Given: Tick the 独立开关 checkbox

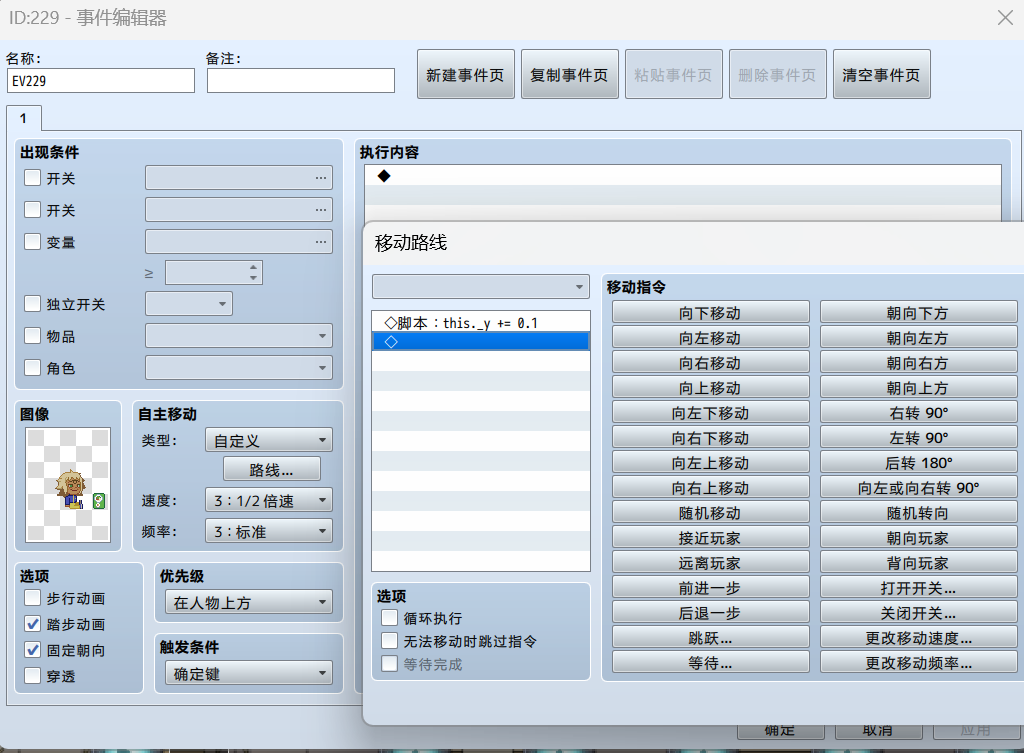Looking at the screenshot, I should pyautogui.click(x=32, y=304).
